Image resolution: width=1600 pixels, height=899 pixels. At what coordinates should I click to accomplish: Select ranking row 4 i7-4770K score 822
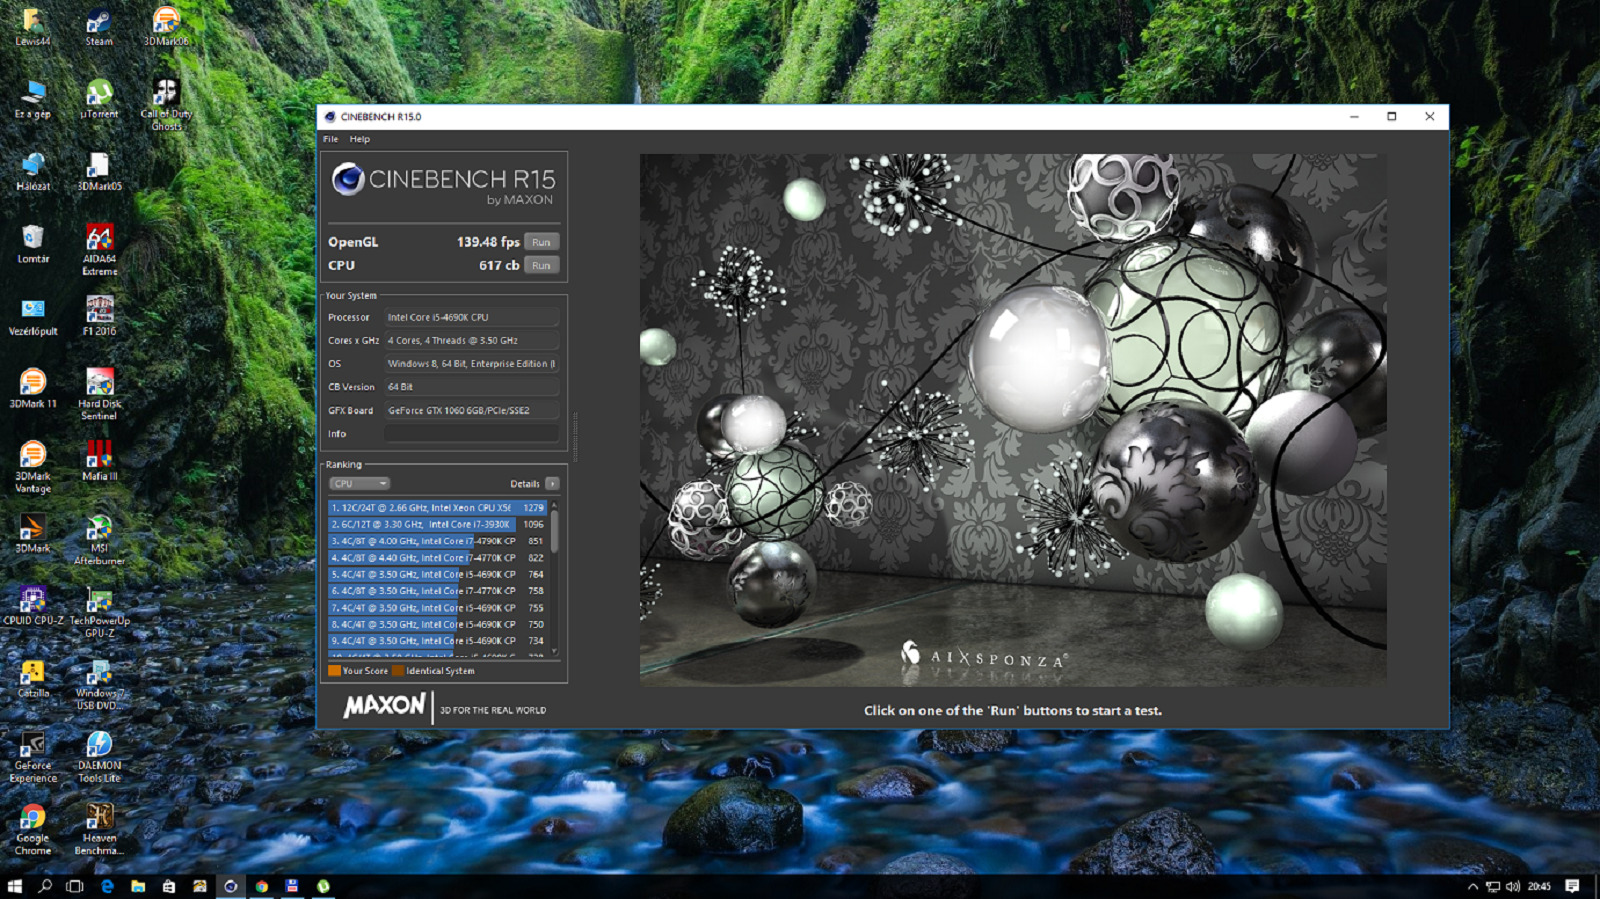click(437, 558)
